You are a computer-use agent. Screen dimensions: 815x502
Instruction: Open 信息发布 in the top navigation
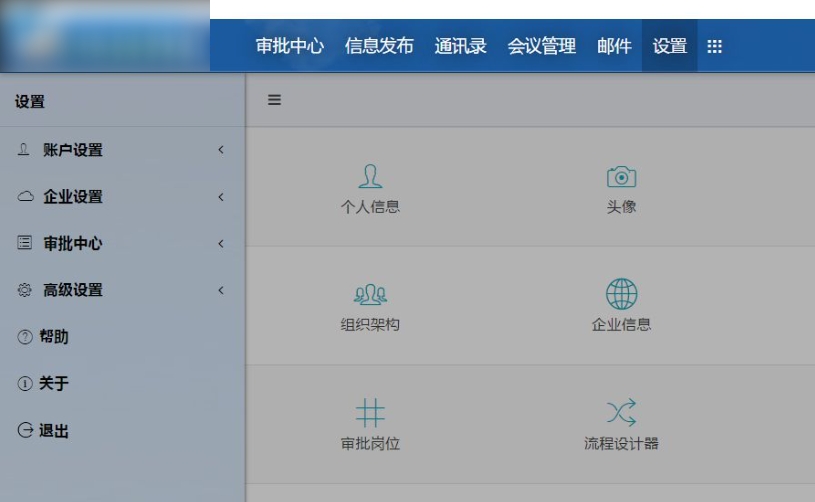379,46
